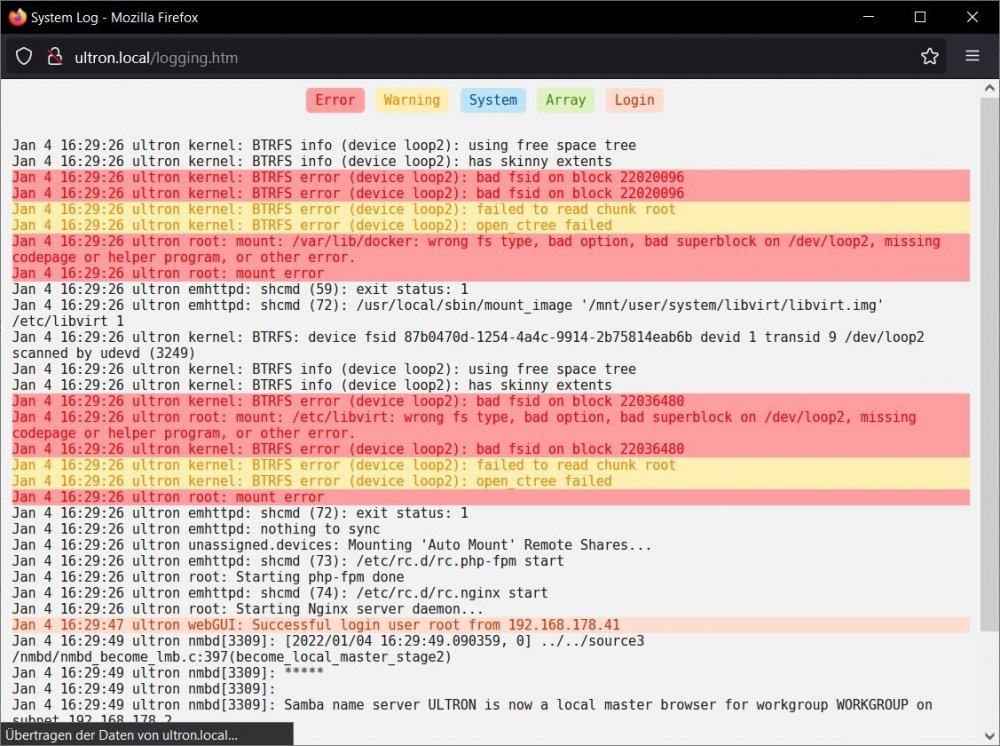The height and width of the screenshot is (746, 1000).
Task: Click the first 'failed to read chunk root' line
Action: [491, 209]
